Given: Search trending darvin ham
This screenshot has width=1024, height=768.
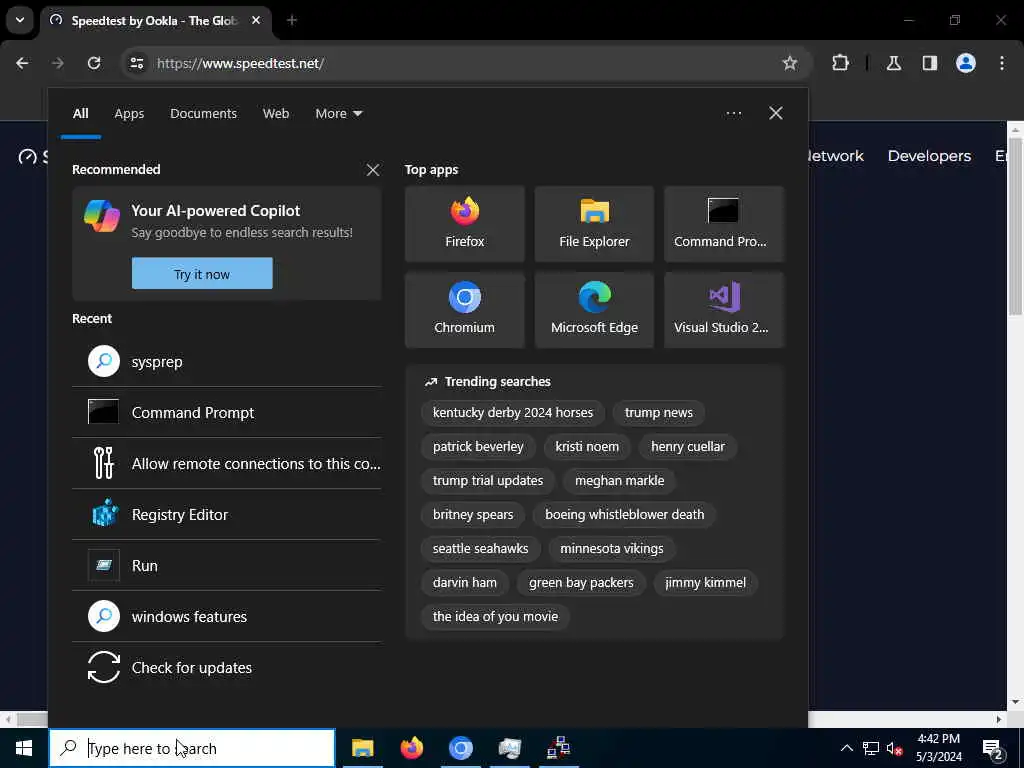Looking at the screenshot, I should pos(464,583).
